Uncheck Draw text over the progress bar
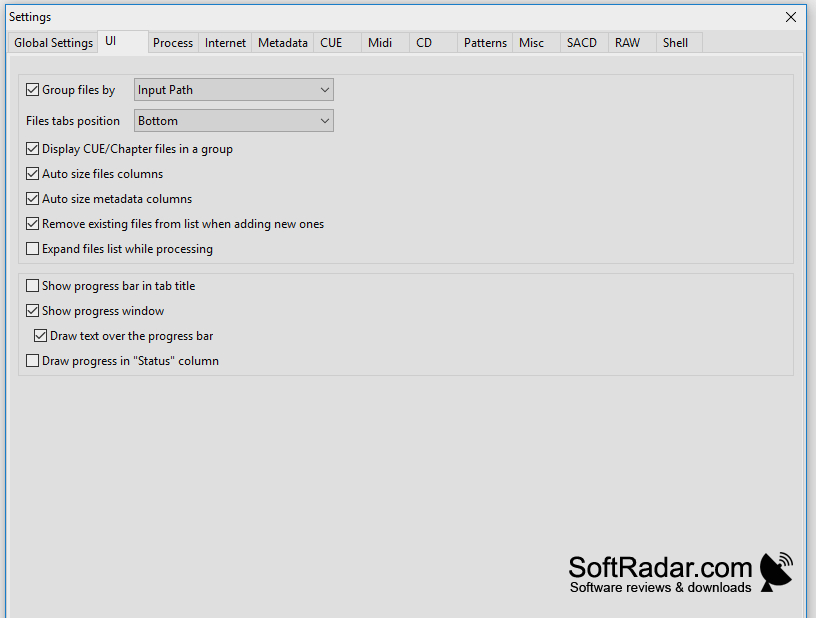Screen dimensions: 816x618 coord(41,336)
